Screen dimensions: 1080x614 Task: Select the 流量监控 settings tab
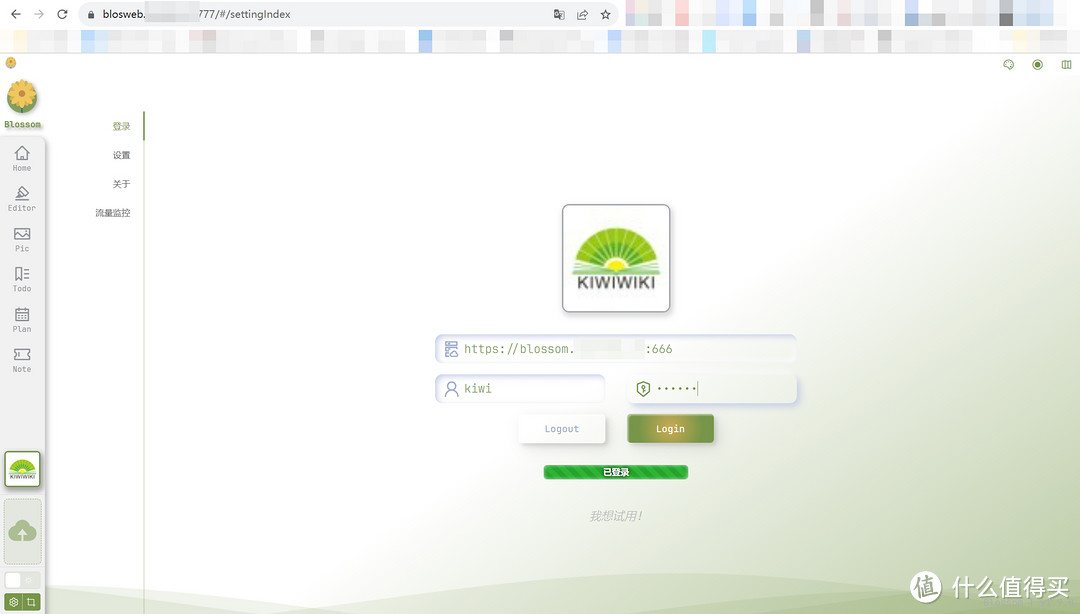[x=113, y=213]
